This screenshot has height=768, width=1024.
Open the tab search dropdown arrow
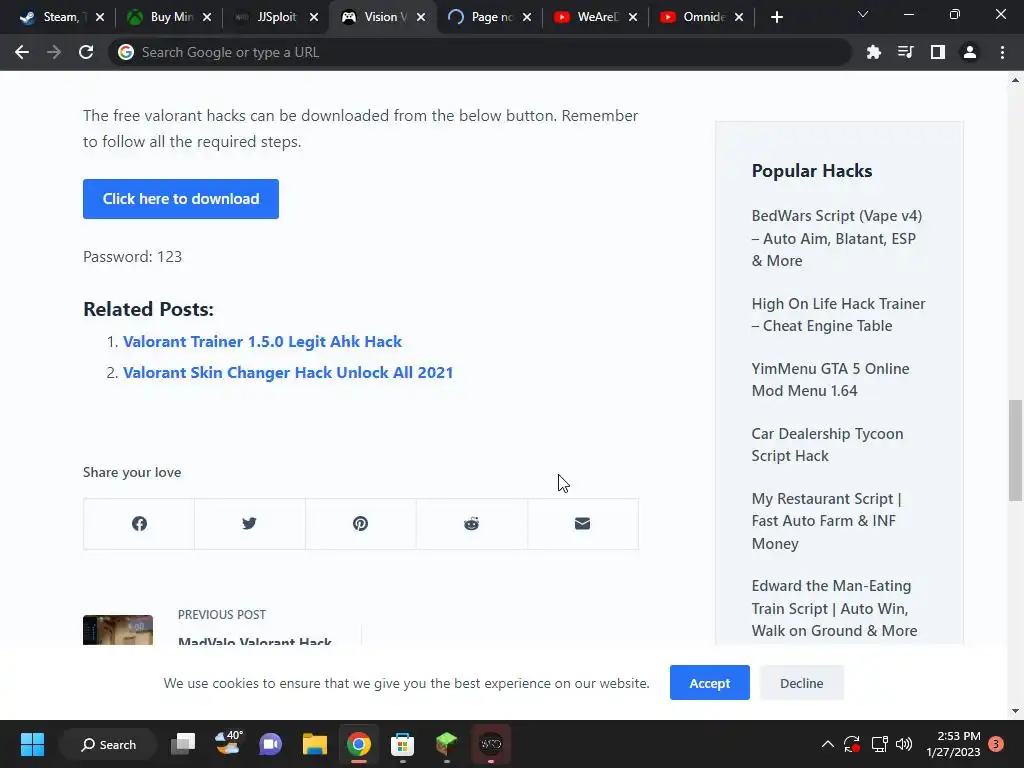pos(863,14)
